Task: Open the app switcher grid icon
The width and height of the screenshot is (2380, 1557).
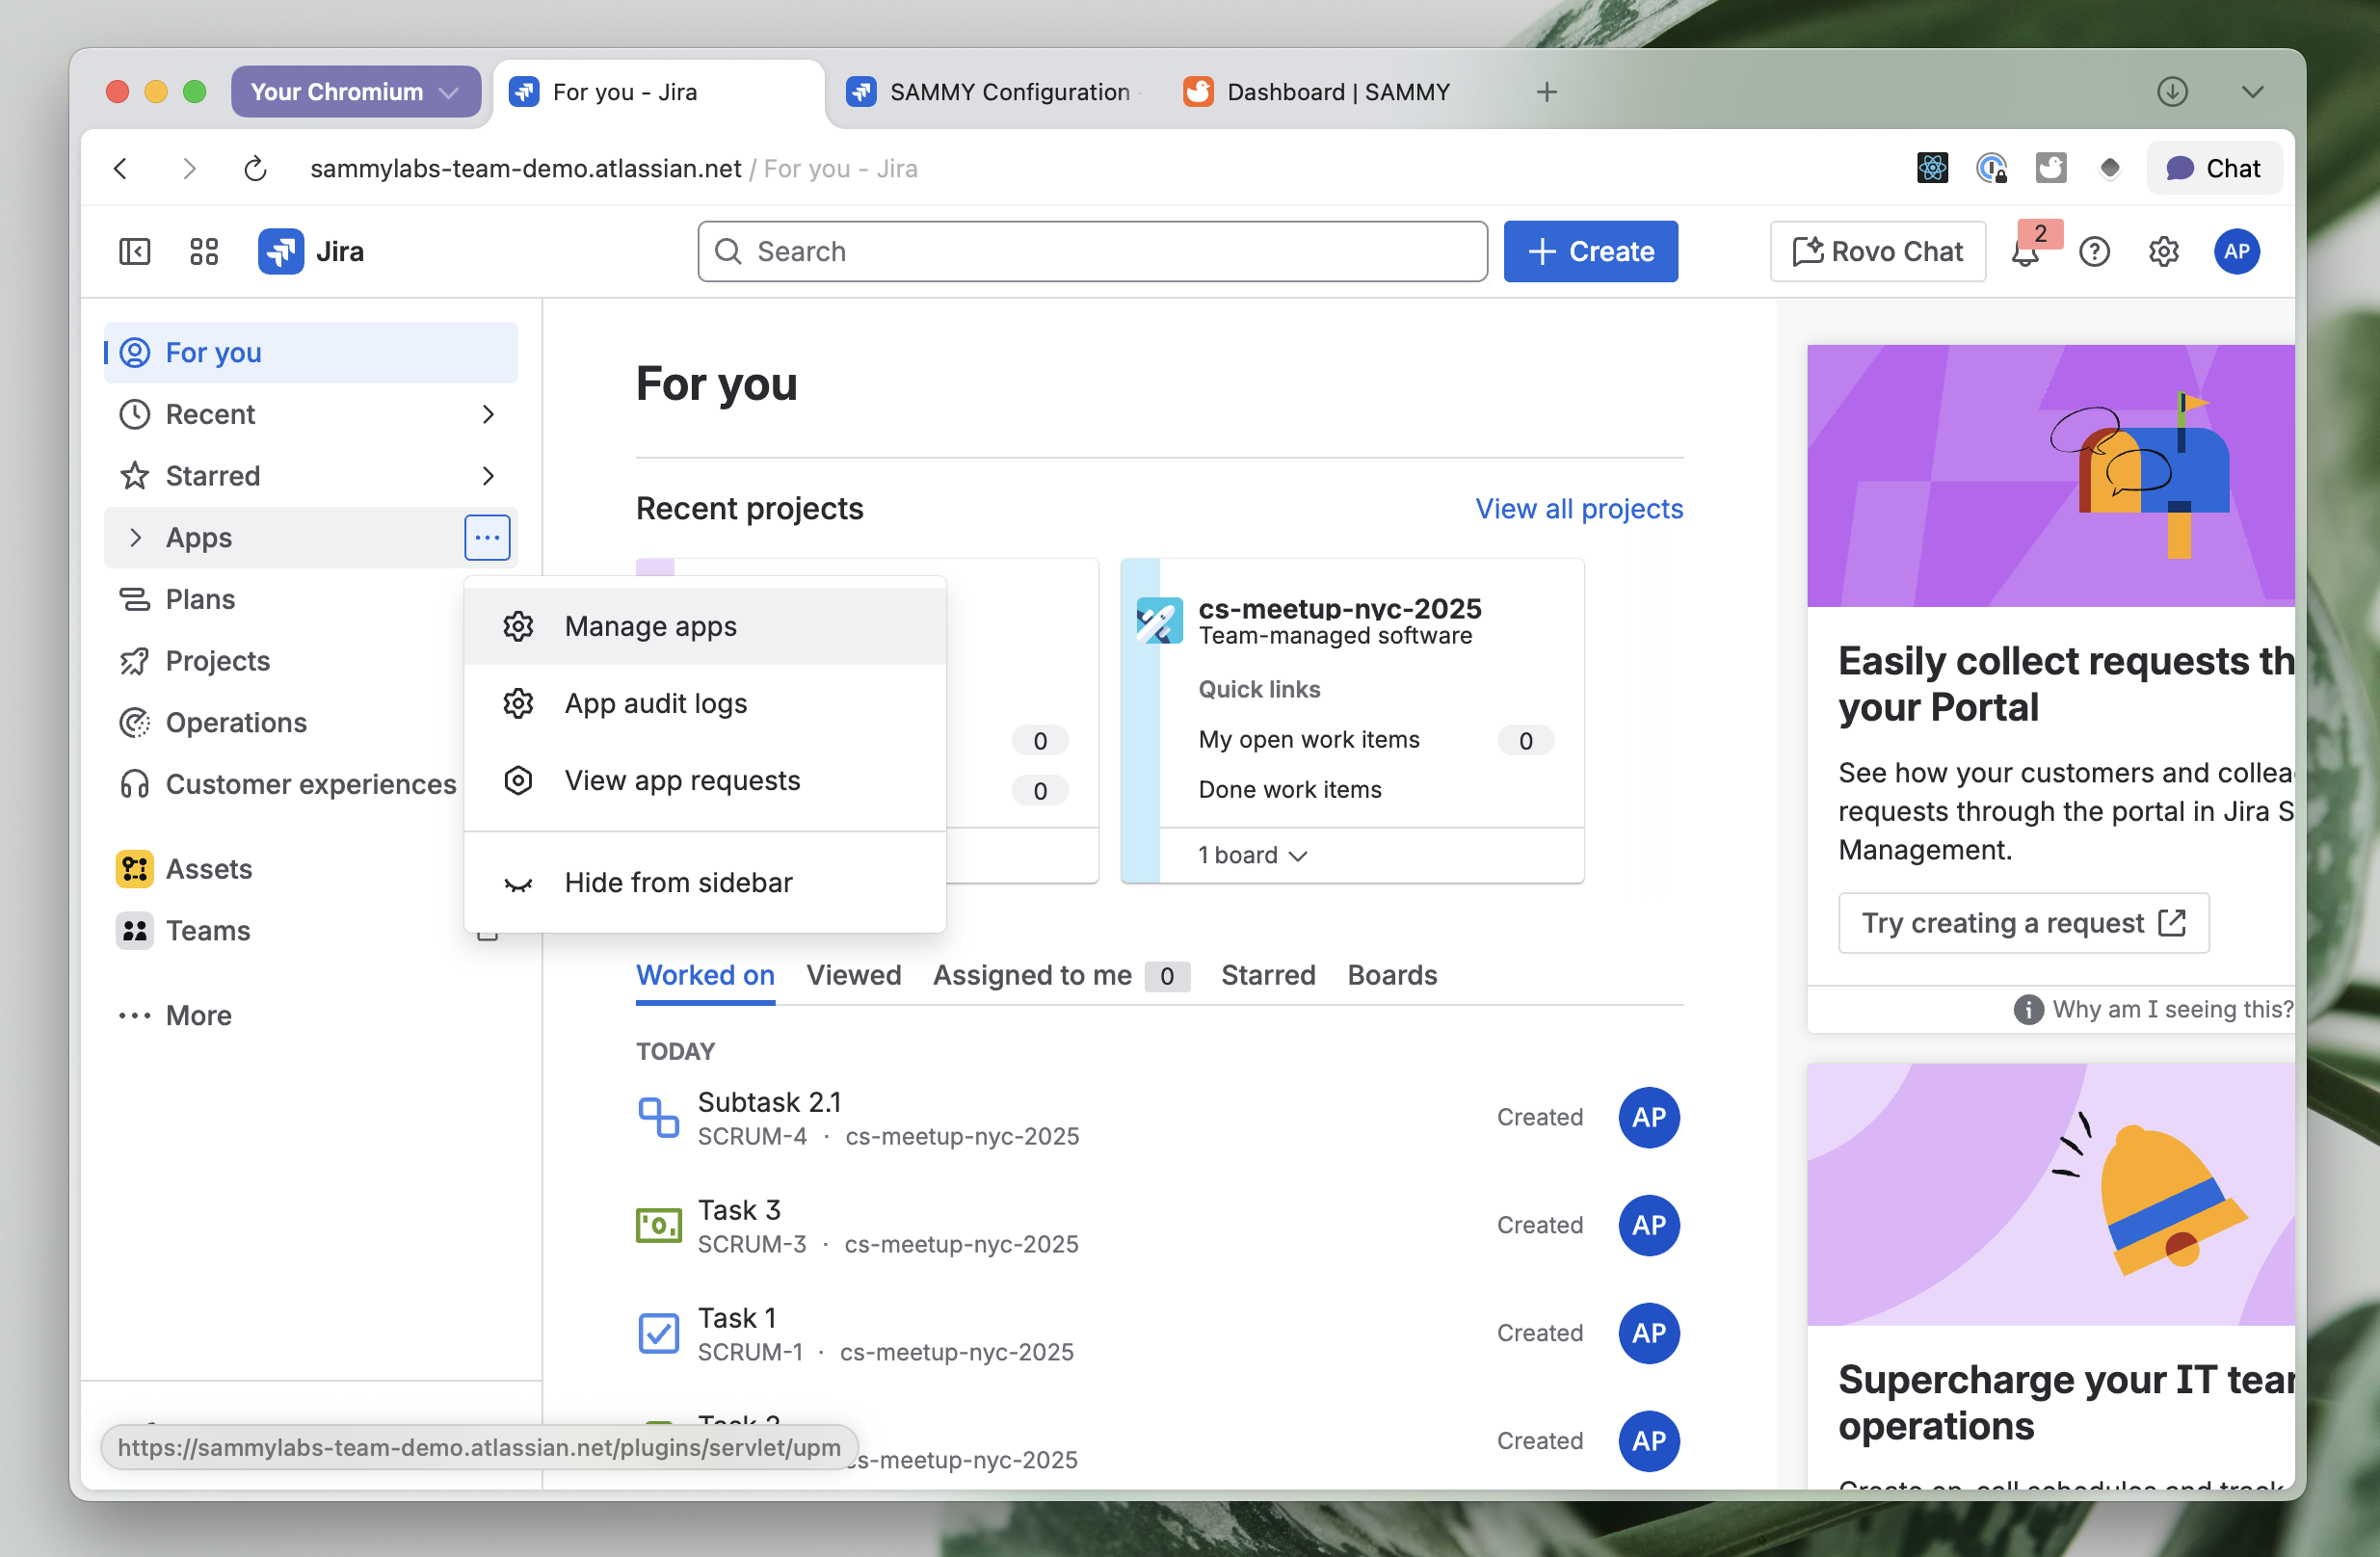Action: coord(204,251)
